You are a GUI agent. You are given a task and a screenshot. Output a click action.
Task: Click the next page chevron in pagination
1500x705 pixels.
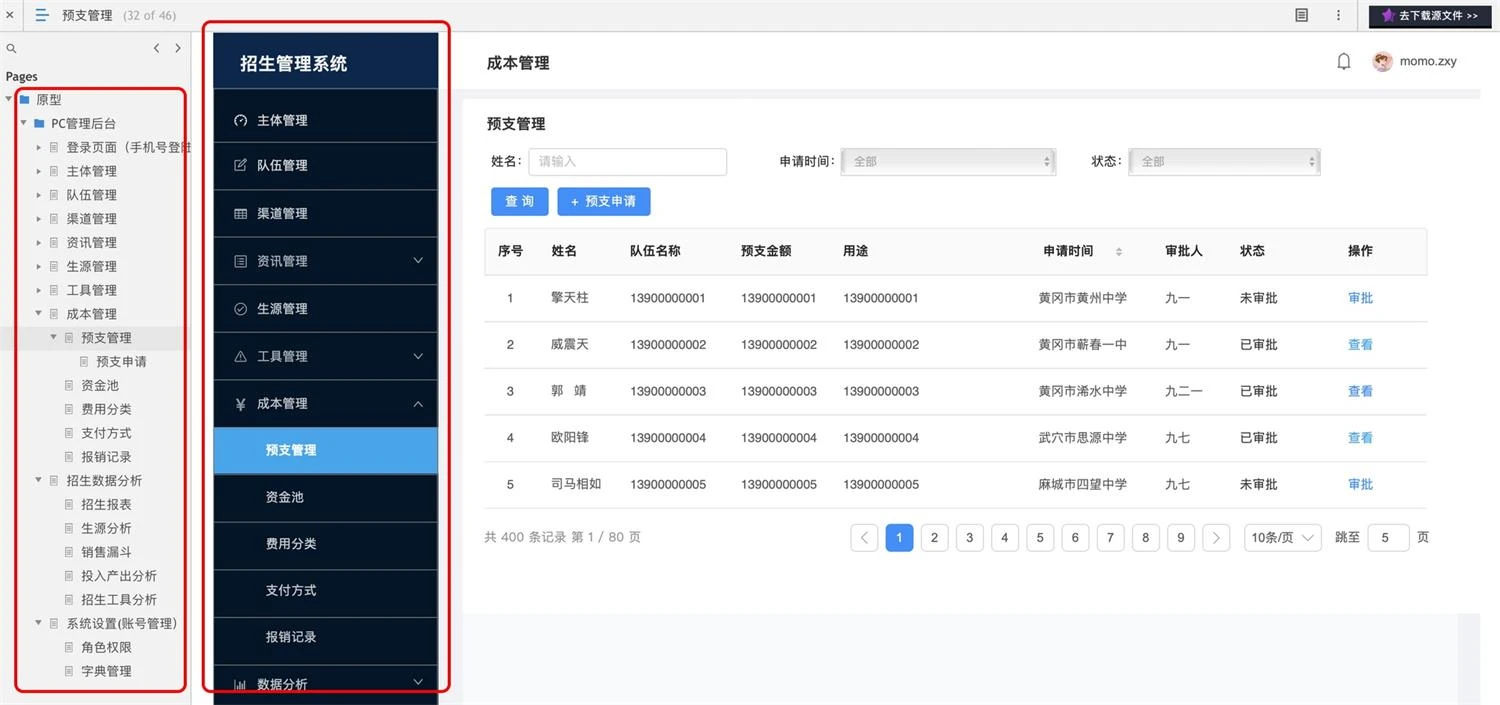click(1216, 538)
